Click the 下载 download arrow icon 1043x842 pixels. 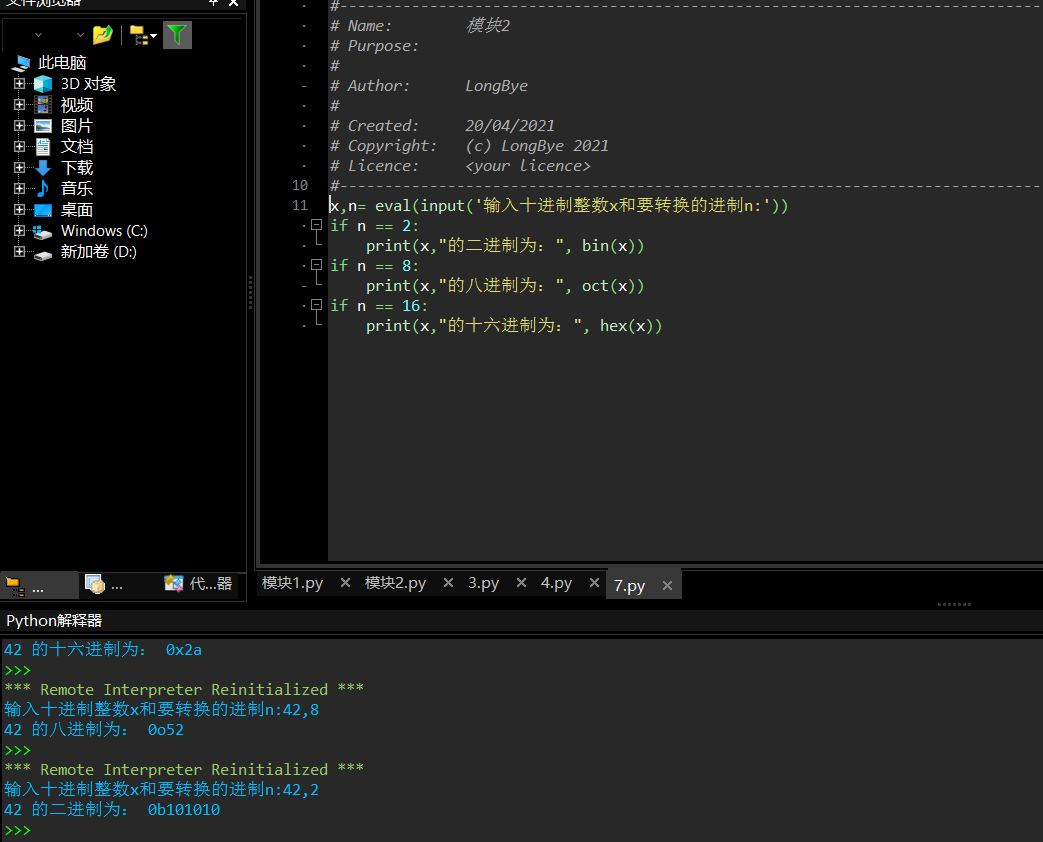click(43, 168)
